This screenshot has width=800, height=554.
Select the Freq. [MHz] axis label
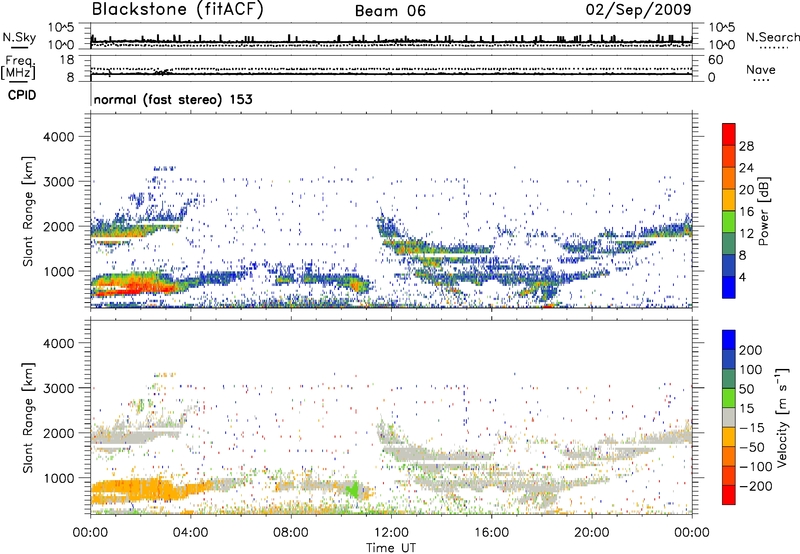pos(18,68)
